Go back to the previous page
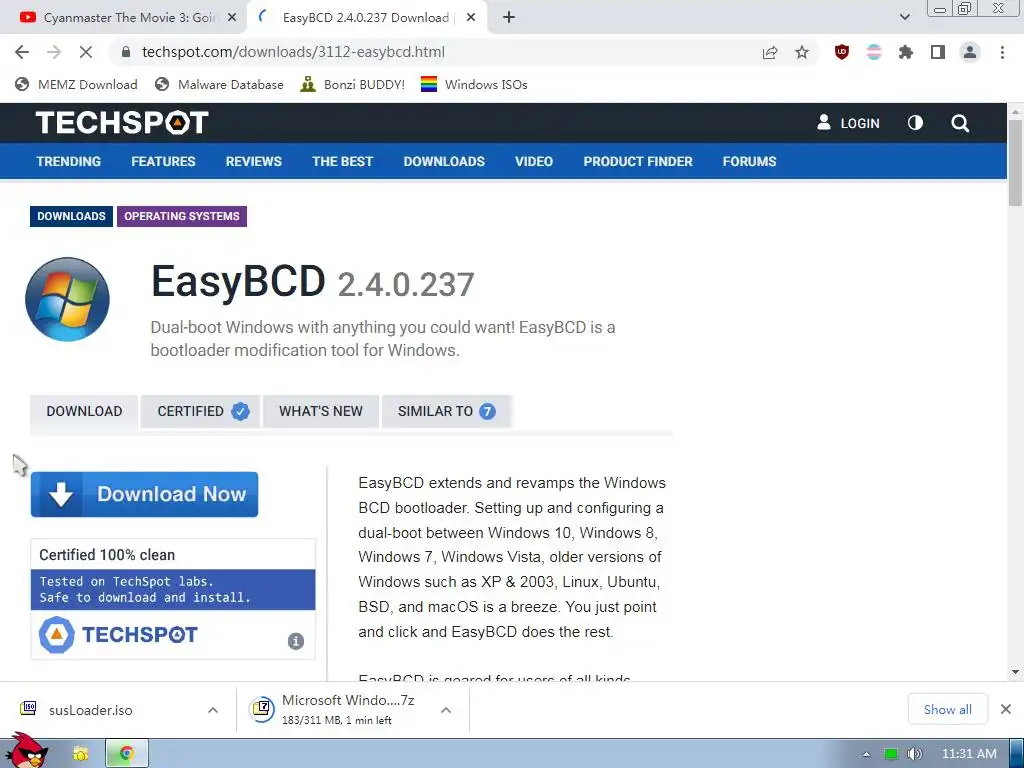The width and height of the screenshot is (1024, 768). [22, 52]
